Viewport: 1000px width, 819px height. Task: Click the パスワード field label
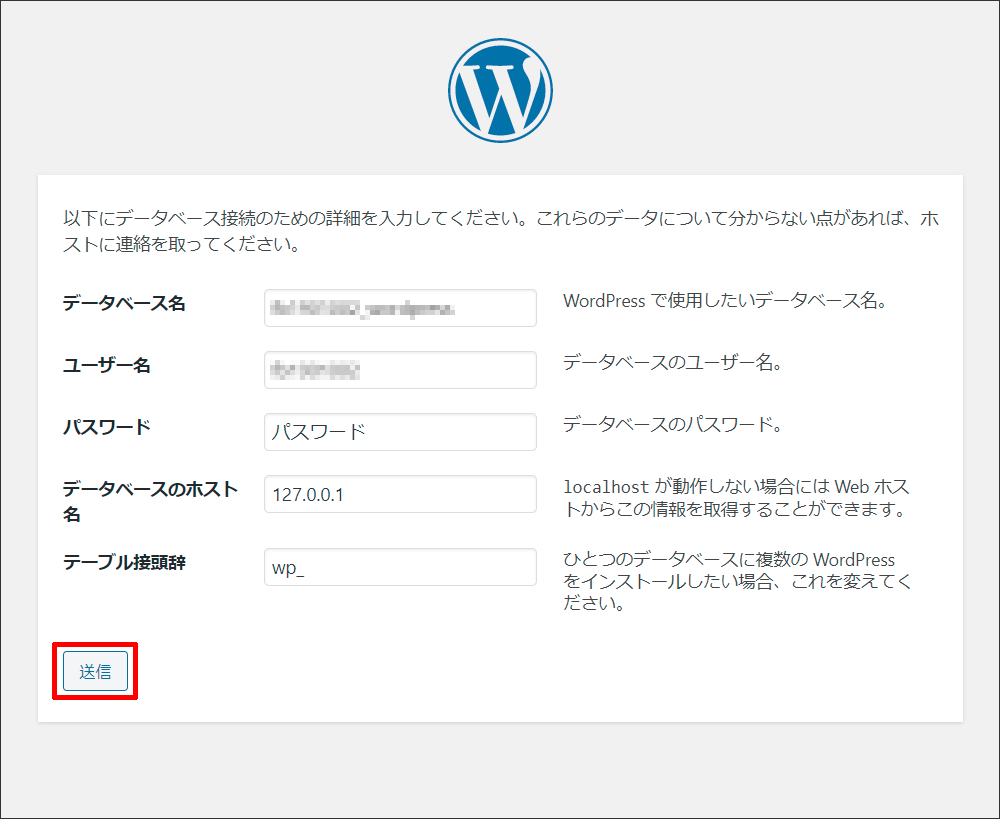(107, 427)
